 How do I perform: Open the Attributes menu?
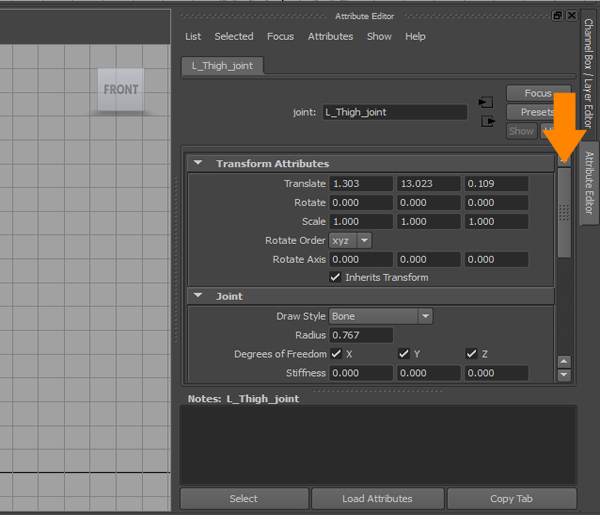click(331, 36)
